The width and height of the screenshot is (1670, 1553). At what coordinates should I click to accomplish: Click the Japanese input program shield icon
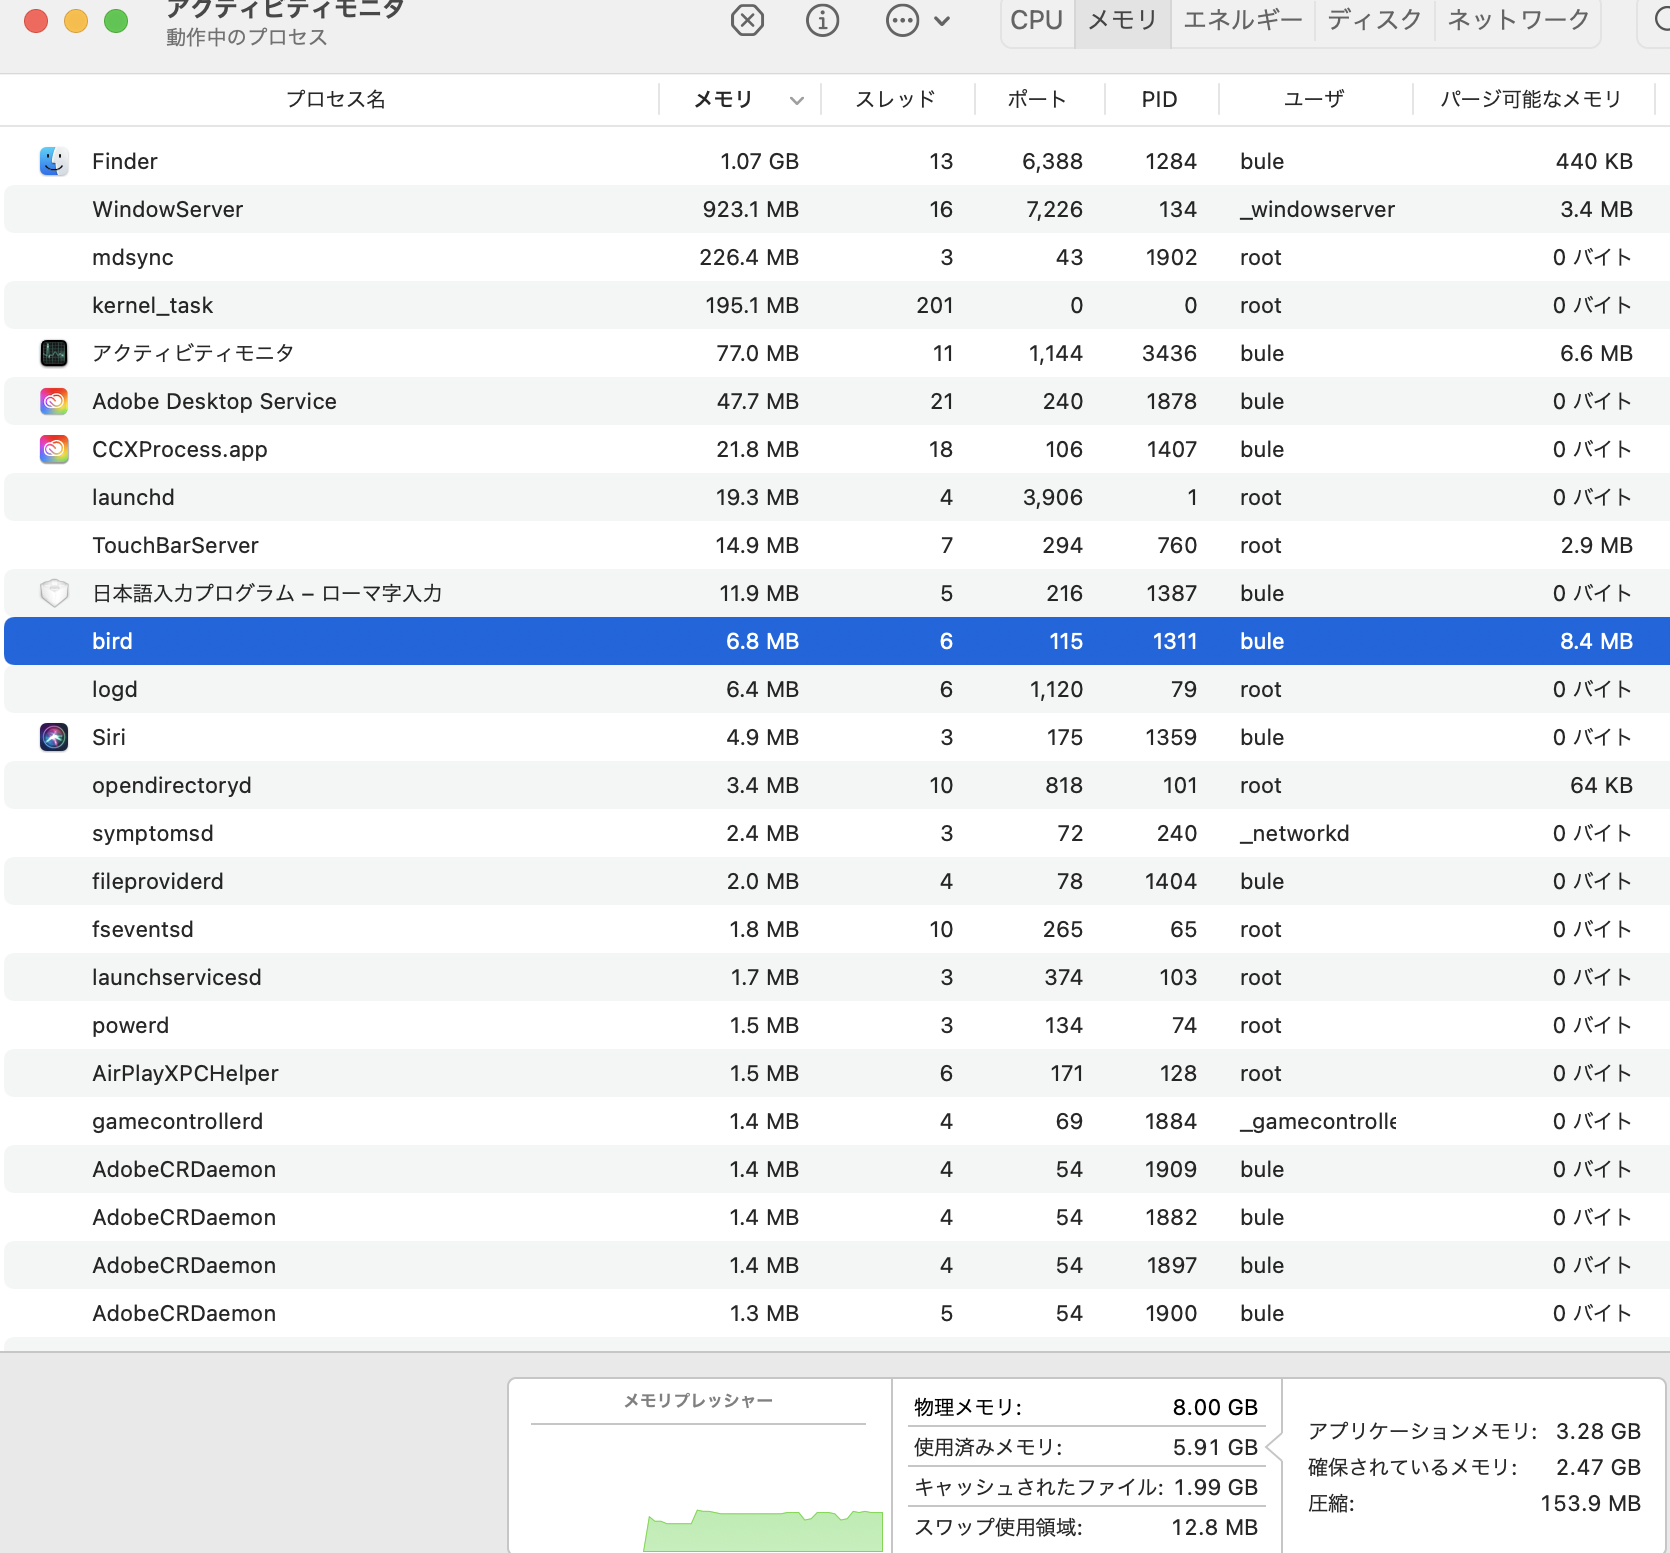click(x=54, y=593)
